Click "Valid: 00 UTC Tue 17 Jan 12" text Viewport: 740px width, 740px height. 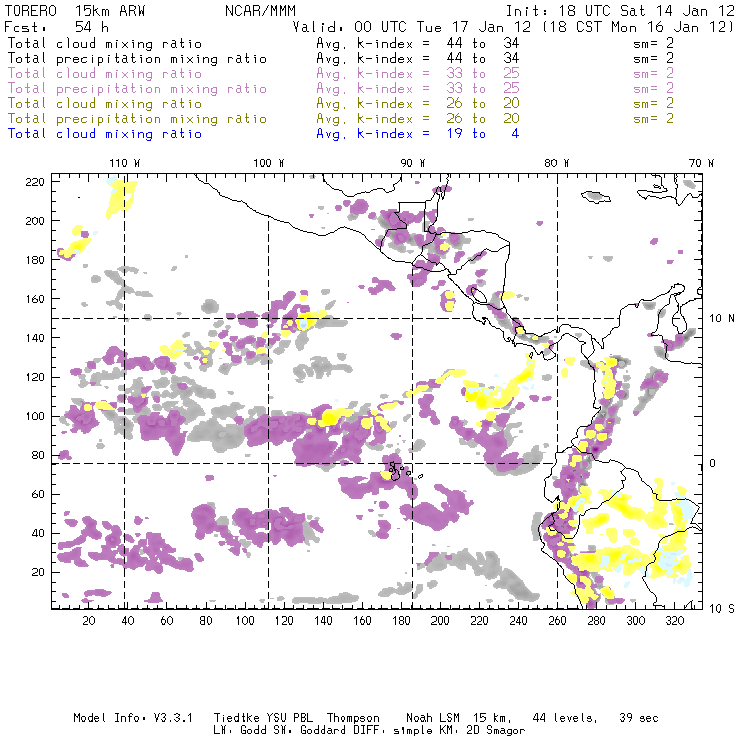coord(412,27)
